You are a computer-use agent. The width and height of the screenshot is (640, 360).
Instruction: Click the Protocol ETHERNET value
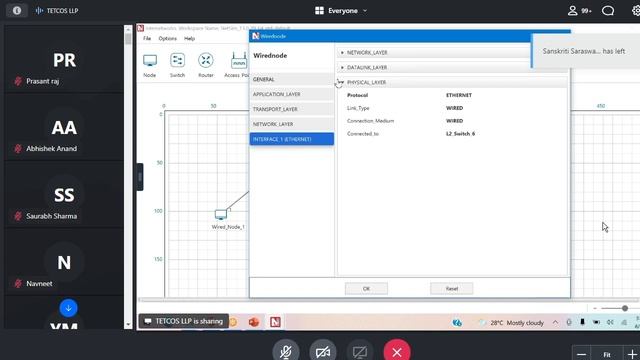[x=459, y=95]
